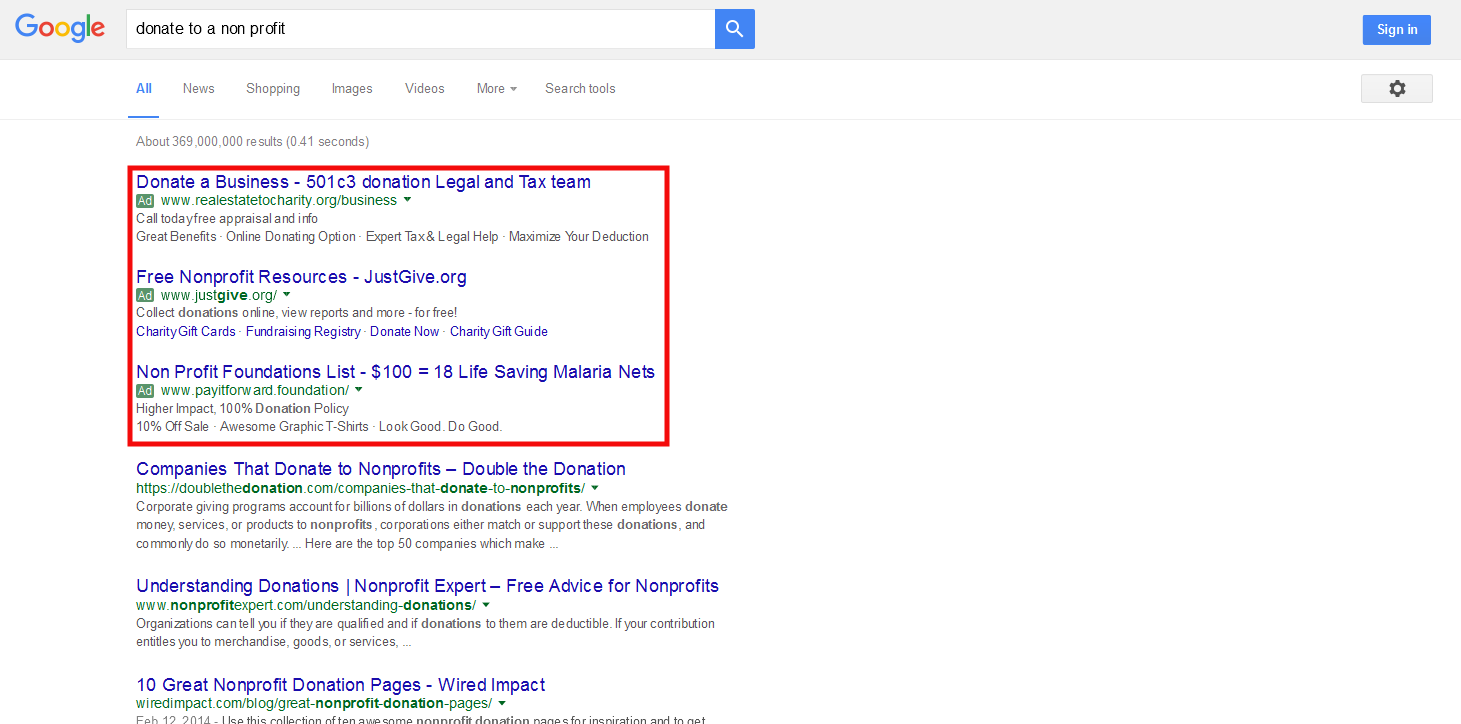Click the www.realestatetocharity.org/business URL text
Image resolution: width=1461 pixels, height=724 pixels.
coord(279,200)
